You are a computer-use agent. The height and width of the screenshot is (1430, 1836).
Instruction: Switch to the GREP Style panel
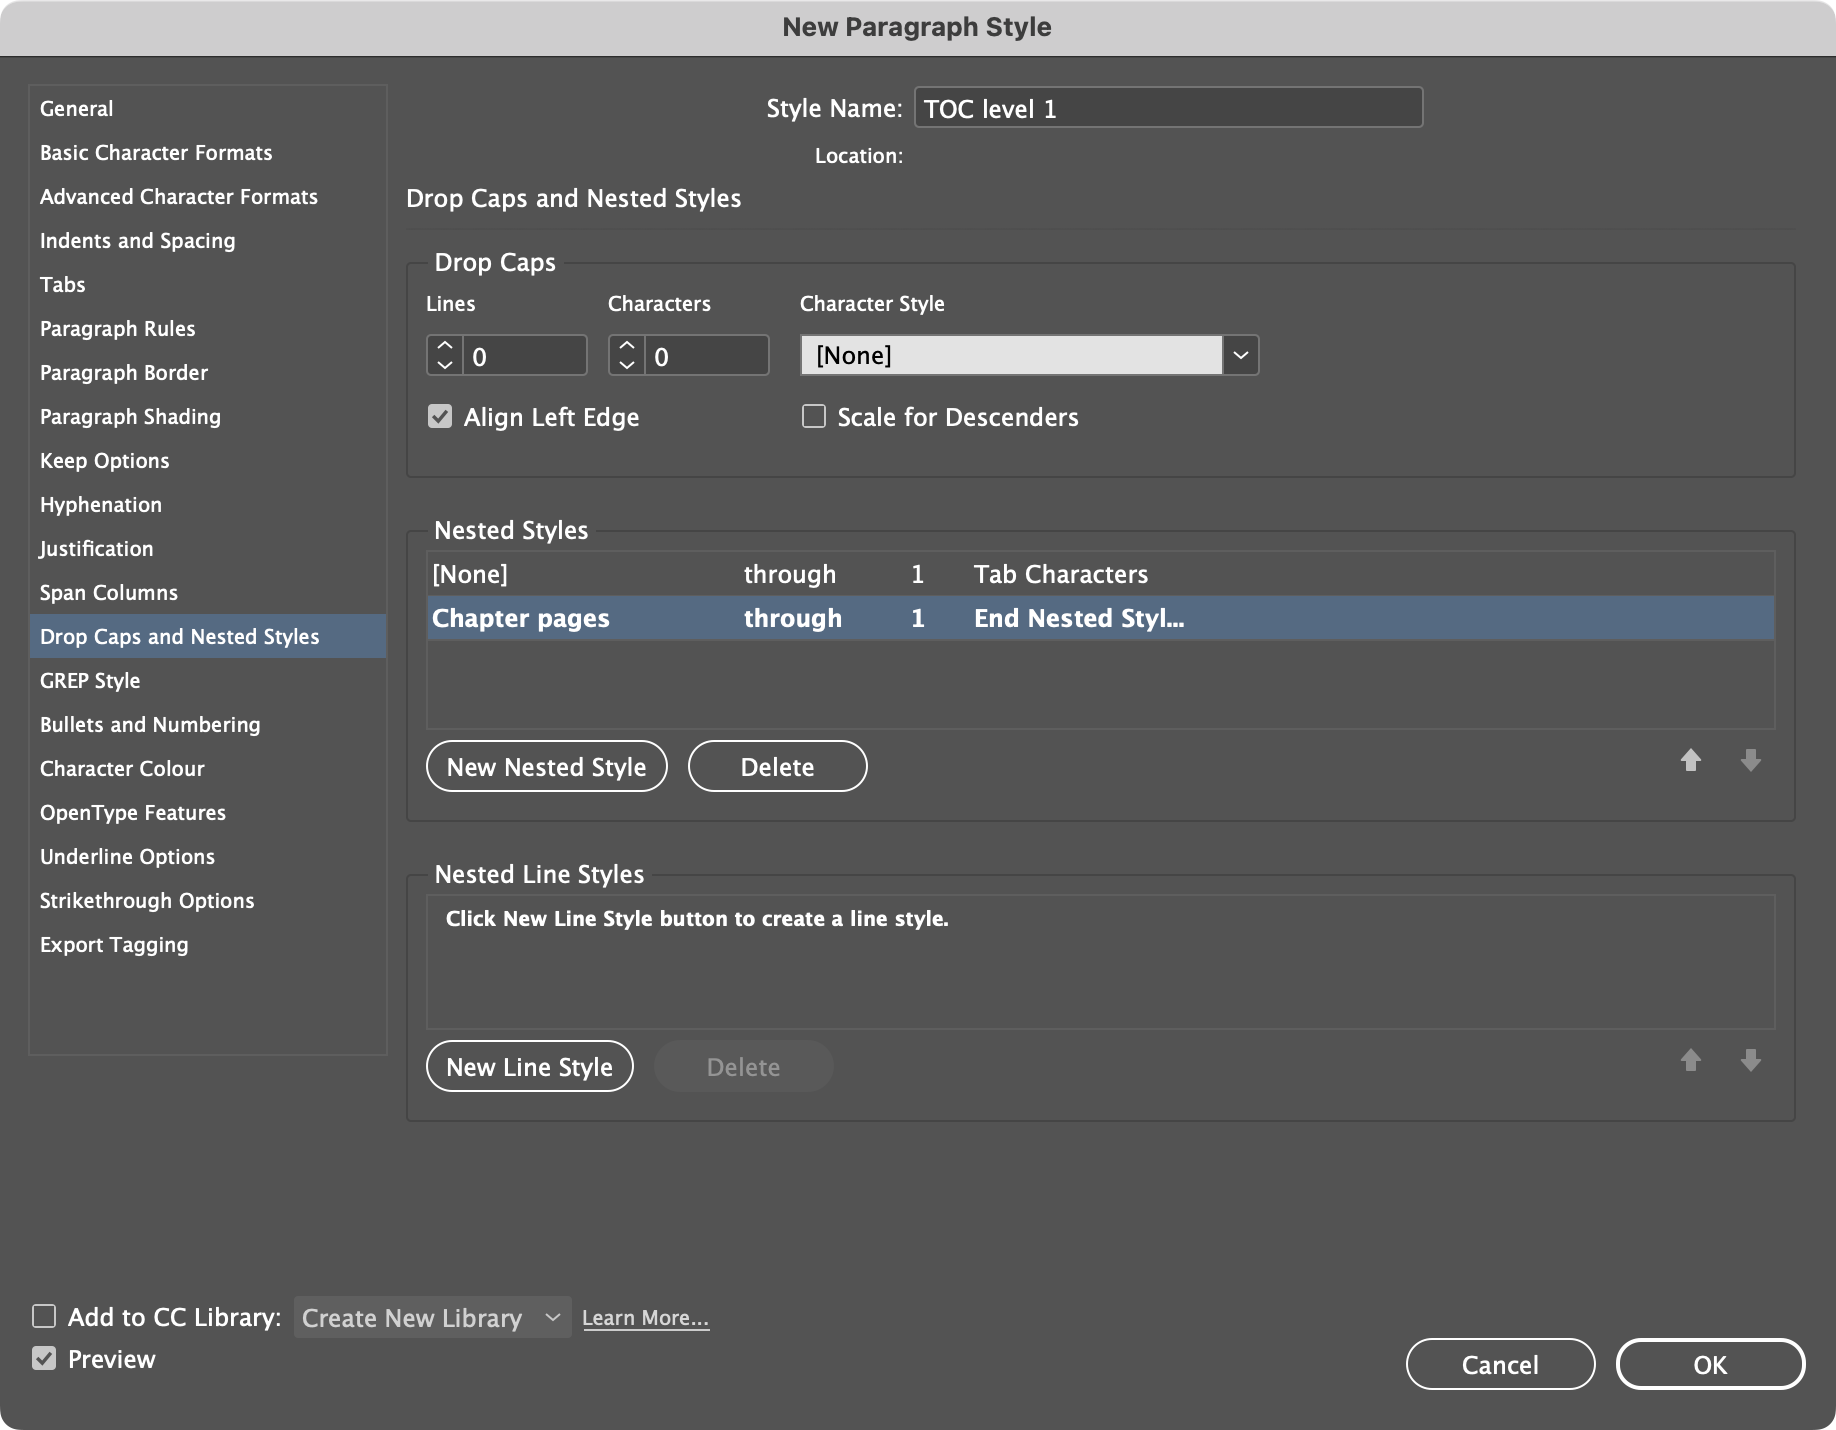pyautogui.click(x=90, y=680)
